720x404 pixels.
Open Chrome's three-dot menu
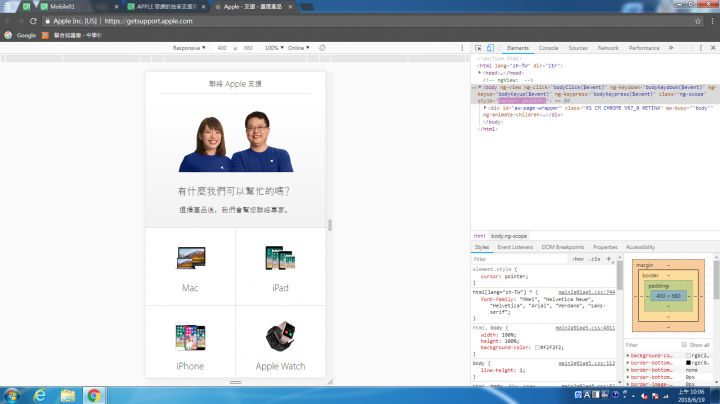tap(712, 21)
